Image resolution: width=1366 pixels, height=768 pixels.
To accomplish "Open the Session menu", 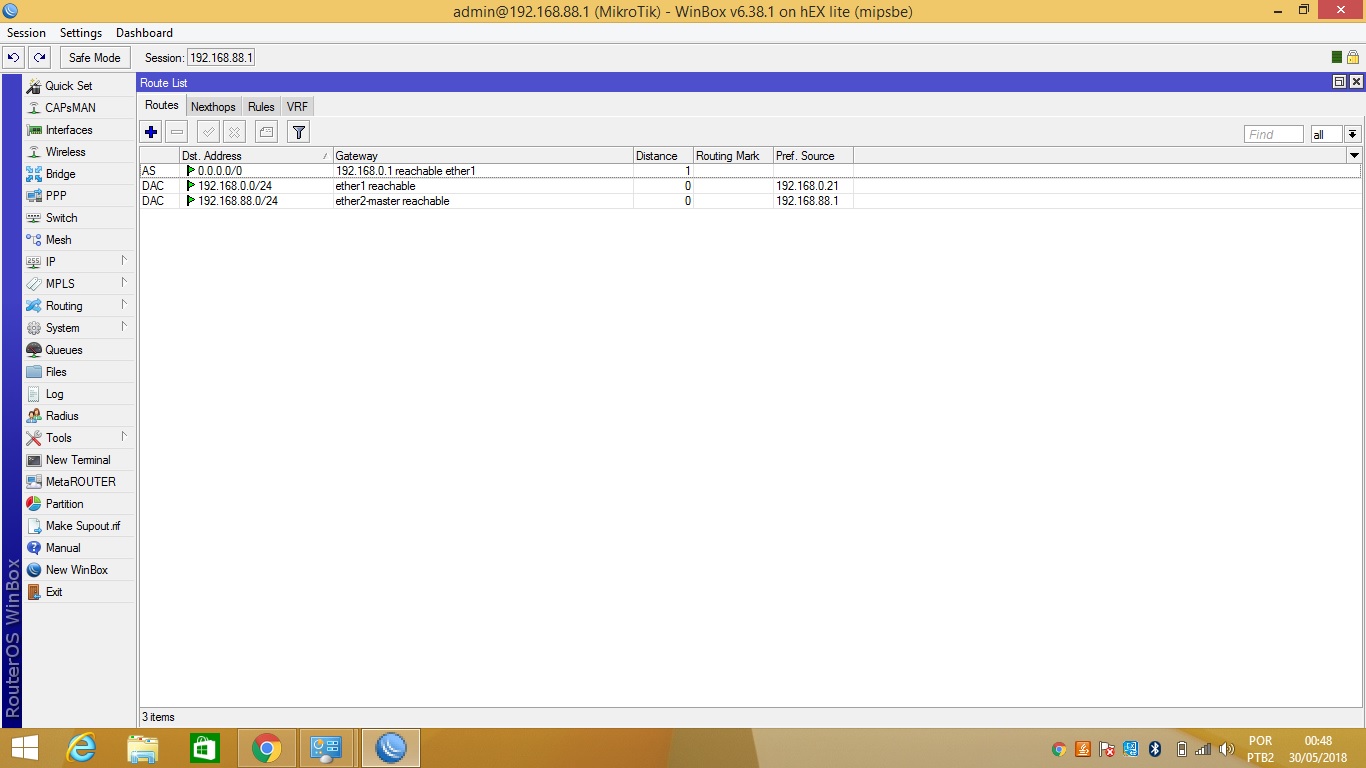I will pyautogui.click(x=27, y=33).
